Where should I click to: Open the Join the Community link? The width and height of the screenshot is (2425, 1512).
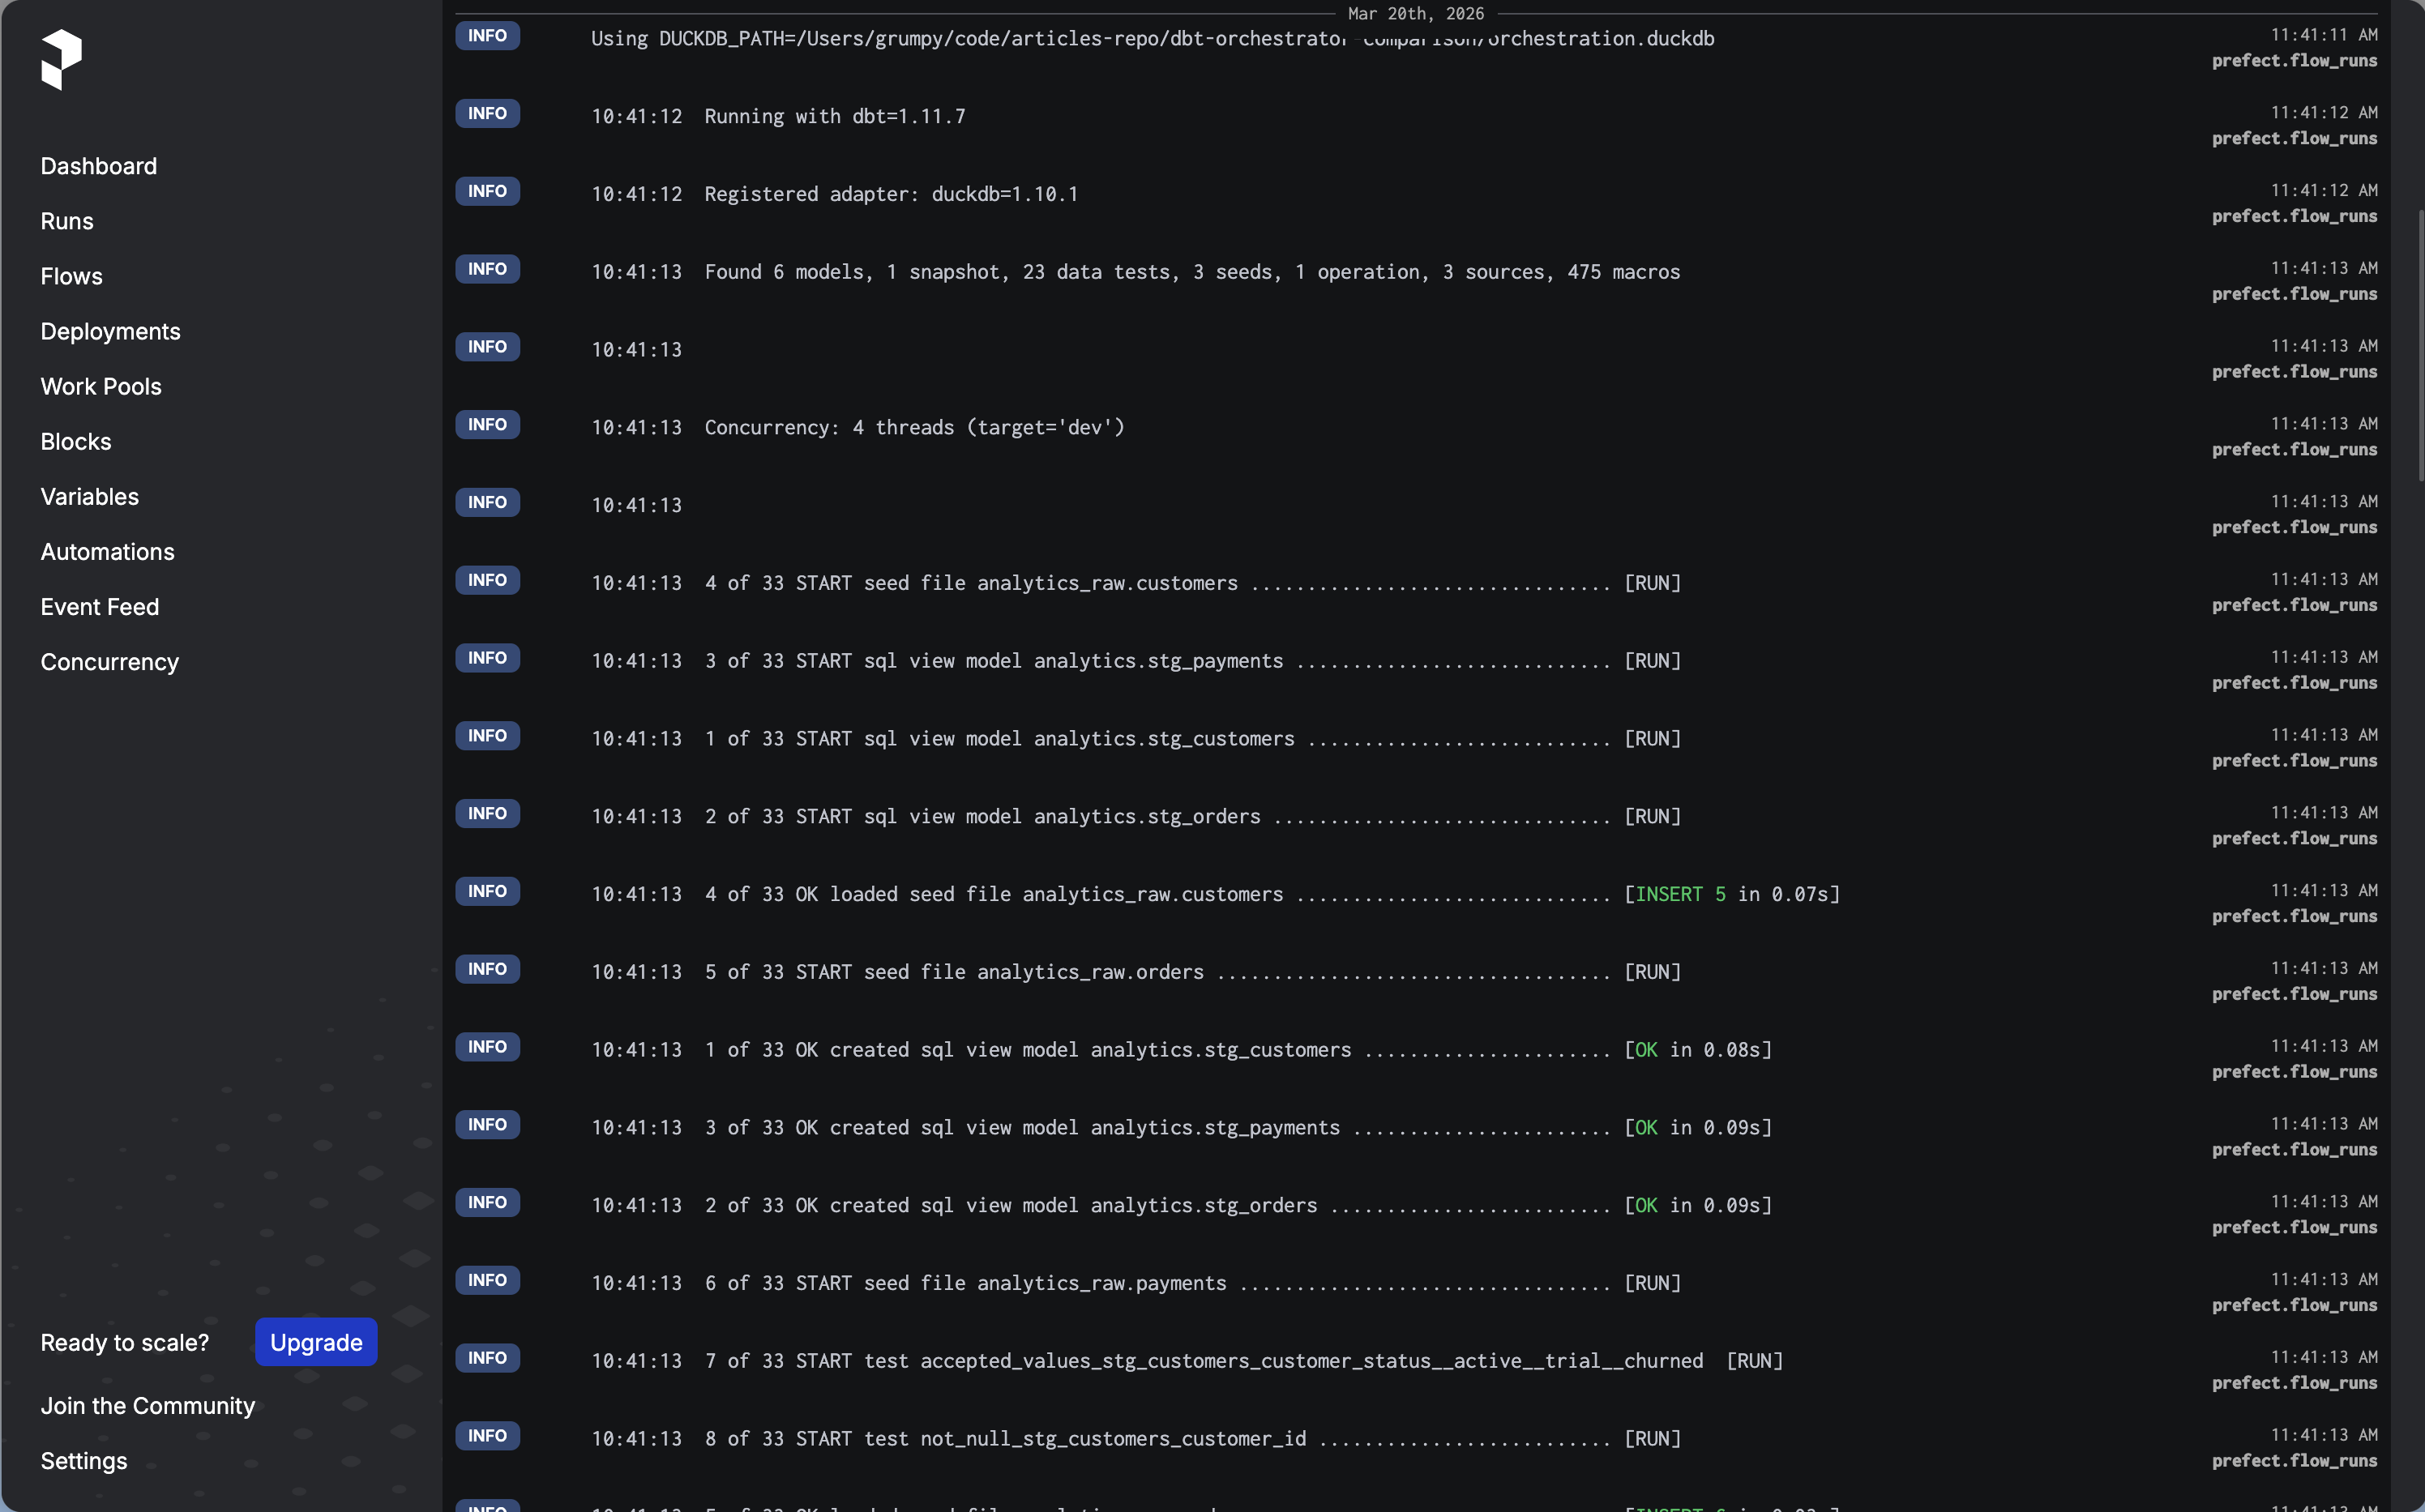point(147,1405)
